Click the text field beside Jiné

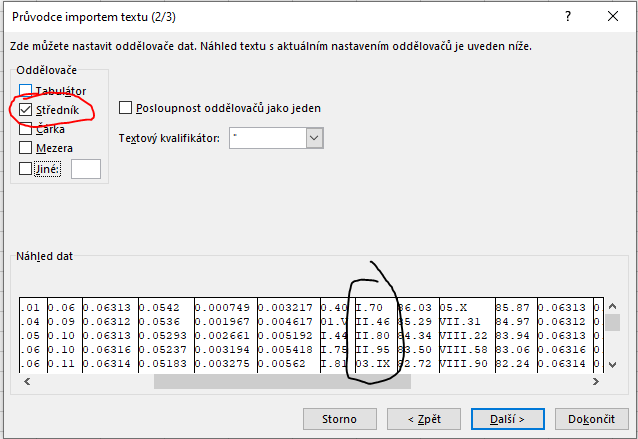86,169
